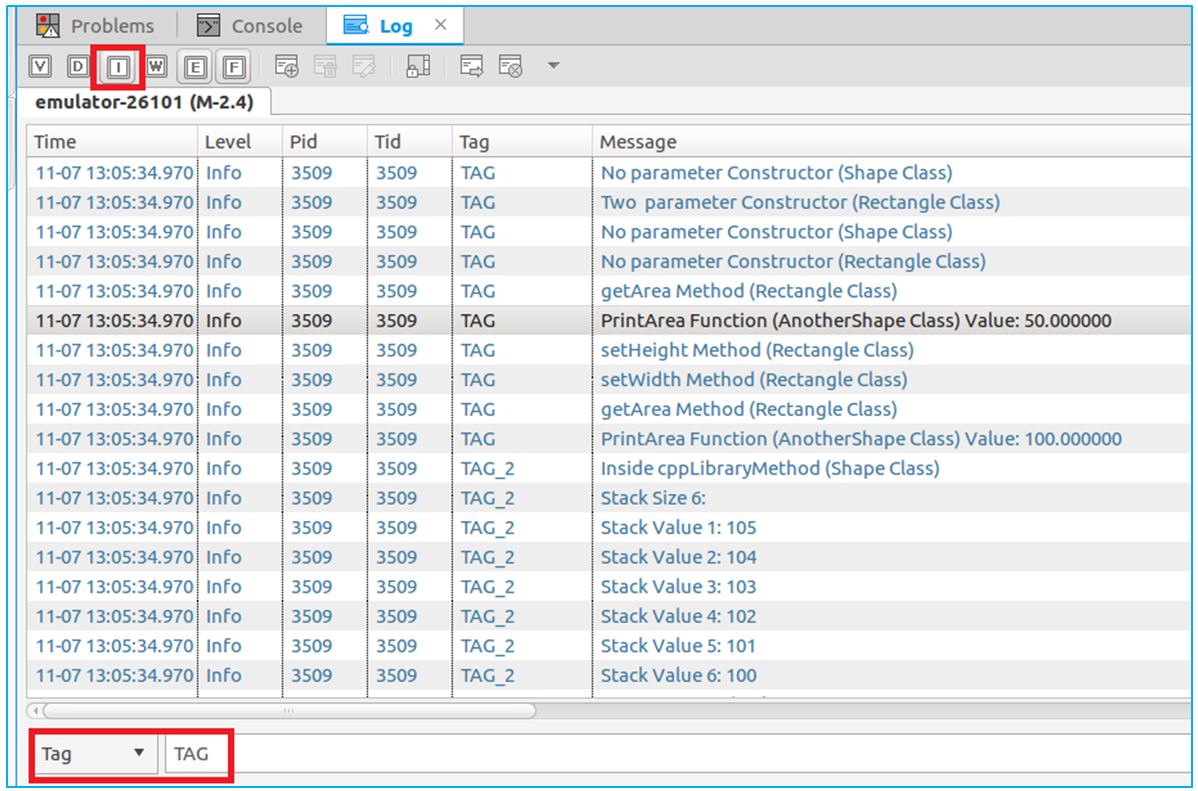1198x791 pixels.
Task: Close the Log tab
Action: (441, 25)
